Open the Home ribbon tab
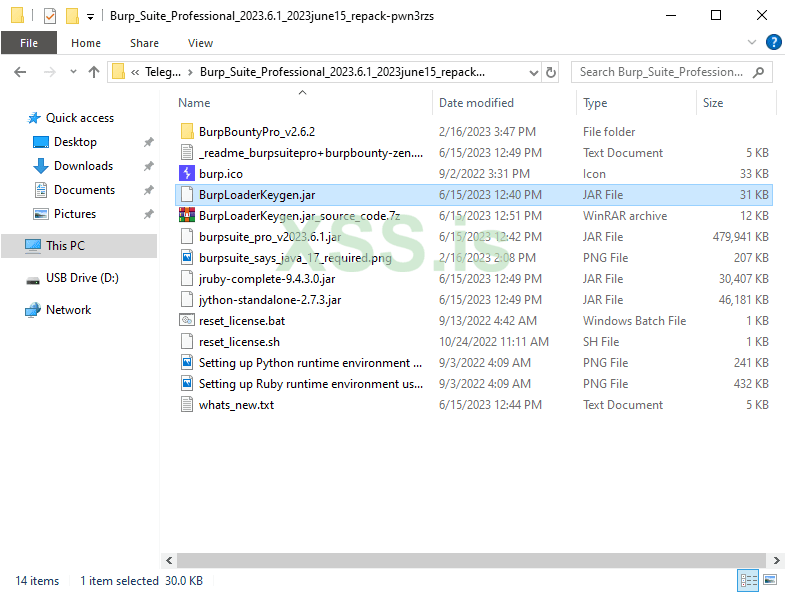Screen dimensions: 786x593 86,43
